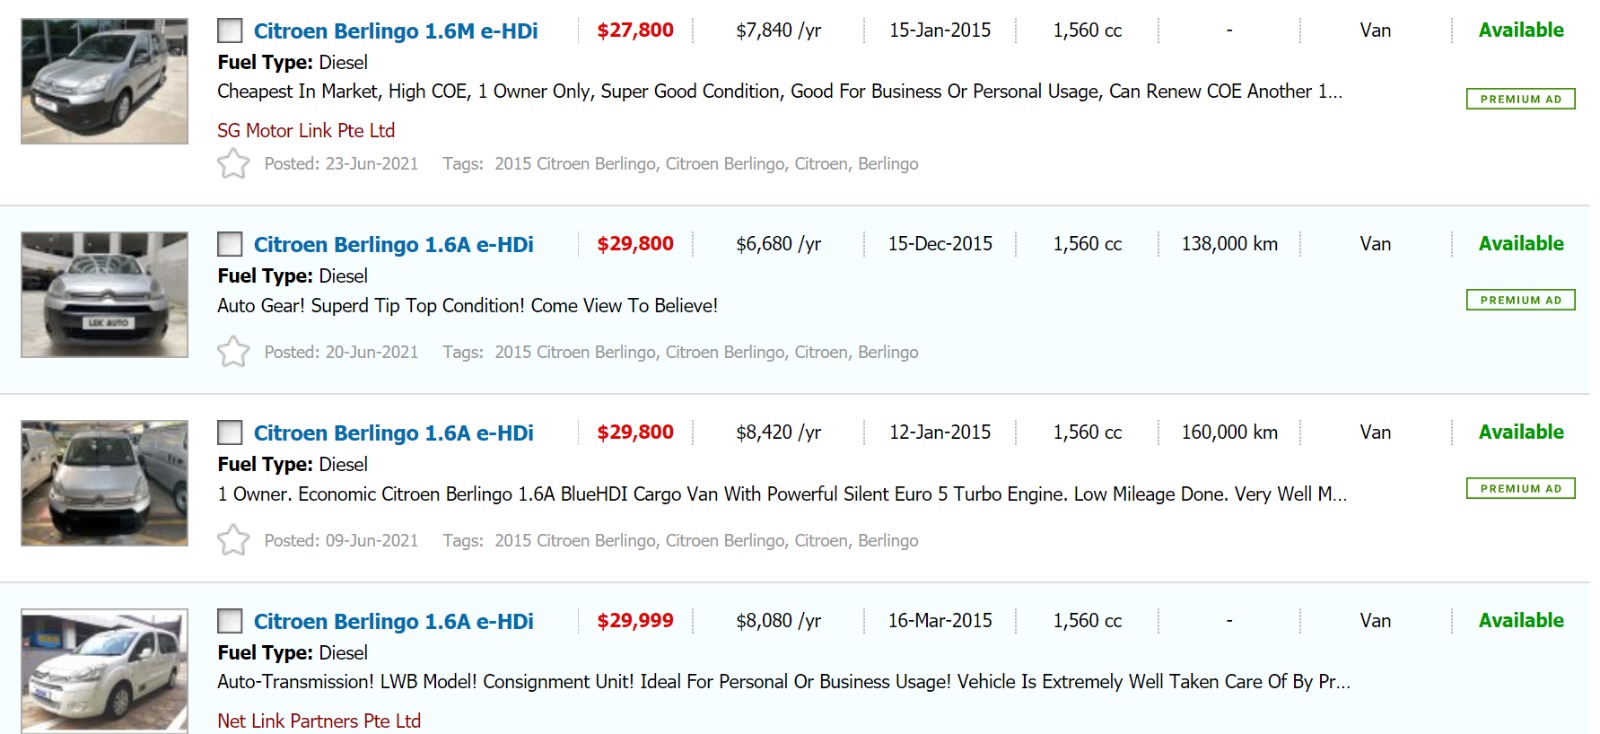Star the 23-Jun-2021 Berlingo listing as favorite
The height and width of the screenshot is (734, 1600).
coord(233,163)
